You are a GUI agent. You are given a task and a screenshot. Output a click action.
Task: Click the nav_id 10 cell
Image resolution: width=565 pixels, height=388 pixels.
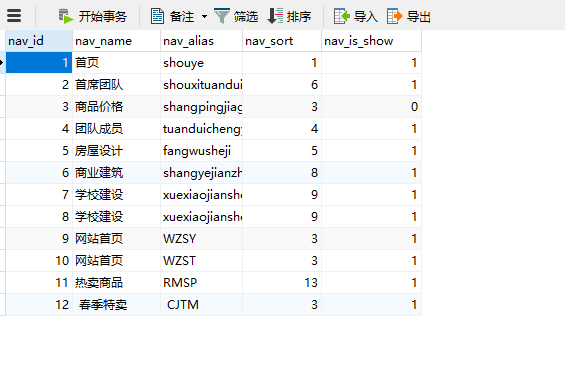pyautogui.click(x=39, y=260)
